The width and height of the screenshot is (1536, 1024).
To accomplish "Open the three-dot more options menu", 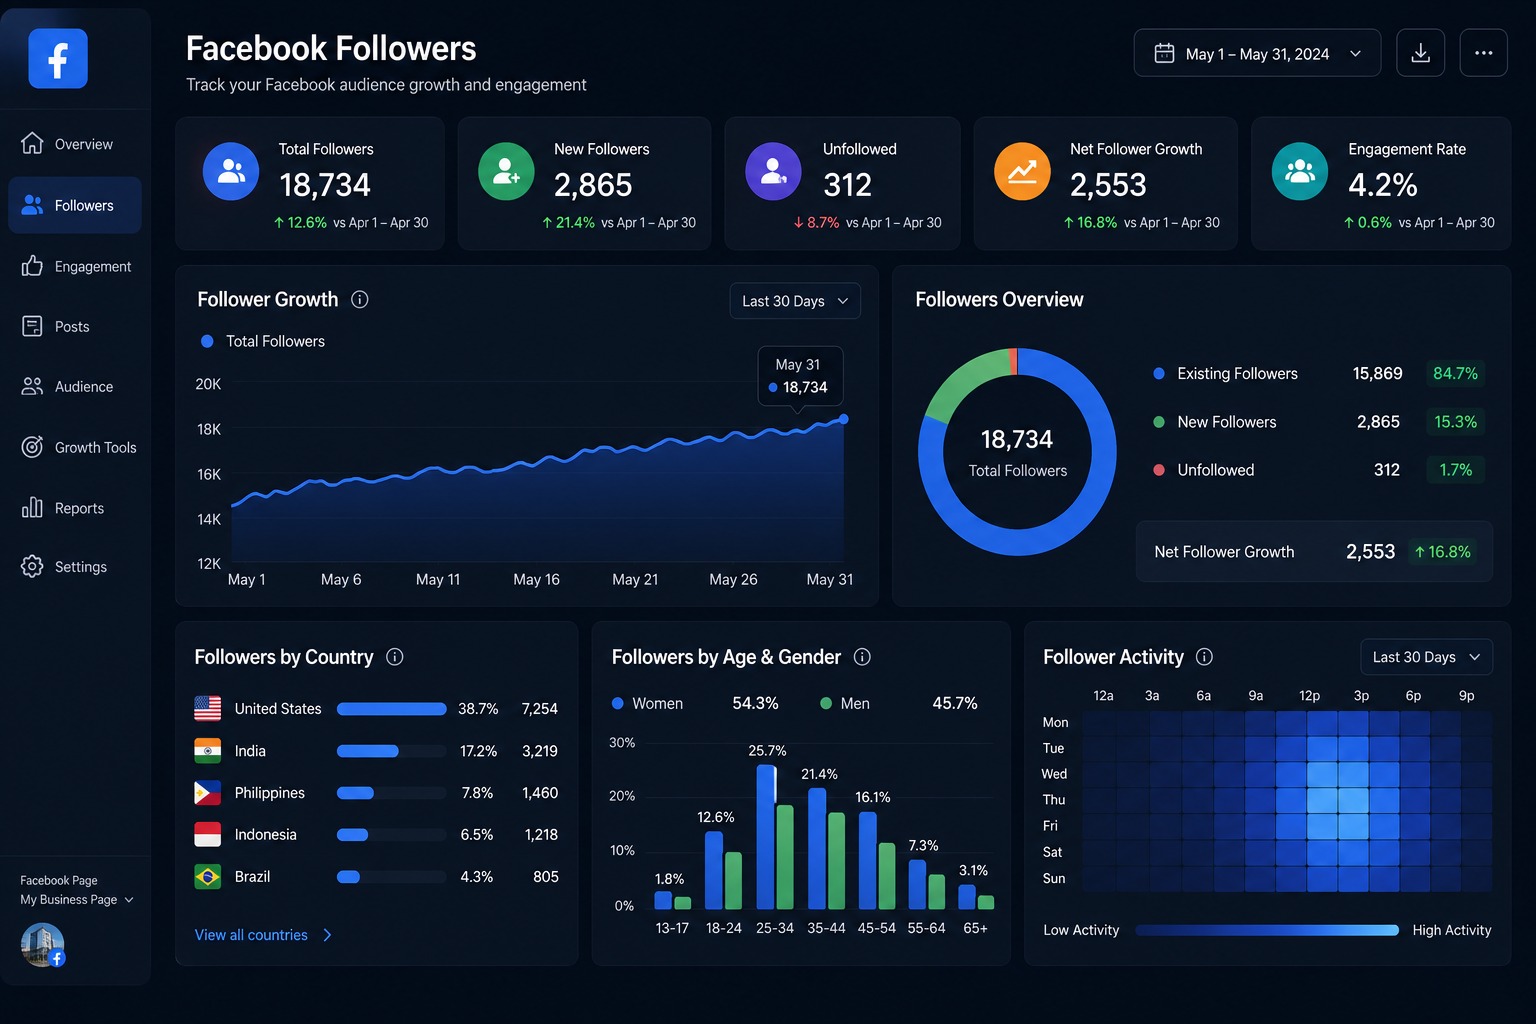I will [x=1483, y=53].
